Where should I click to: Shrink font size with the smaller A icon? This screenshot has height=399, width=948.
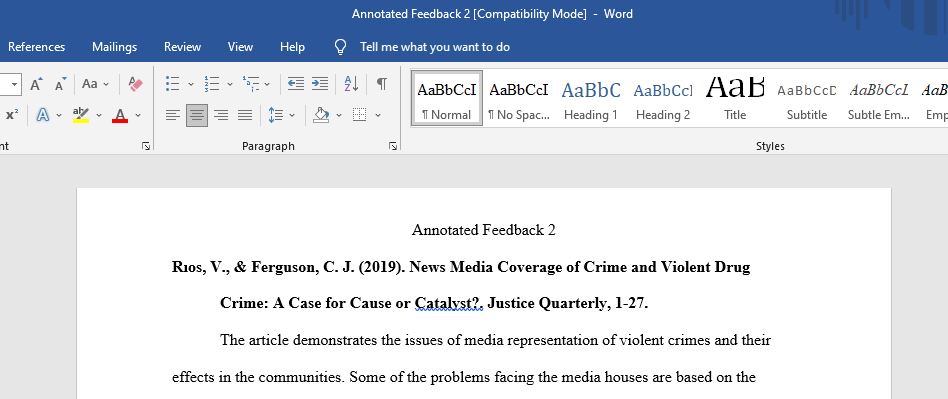pyautogui.click(x=60, y=84)
